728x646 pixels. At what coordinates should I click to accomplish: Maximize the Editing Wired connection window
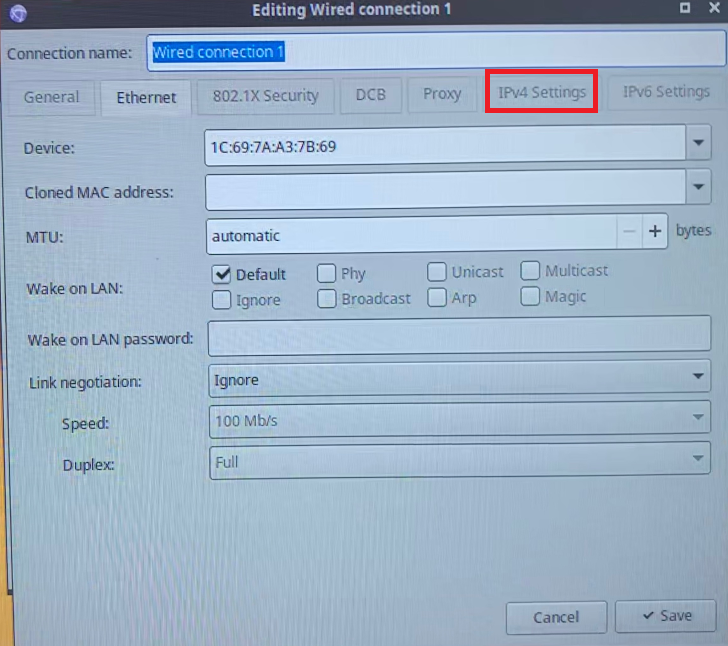pos(684,7)
